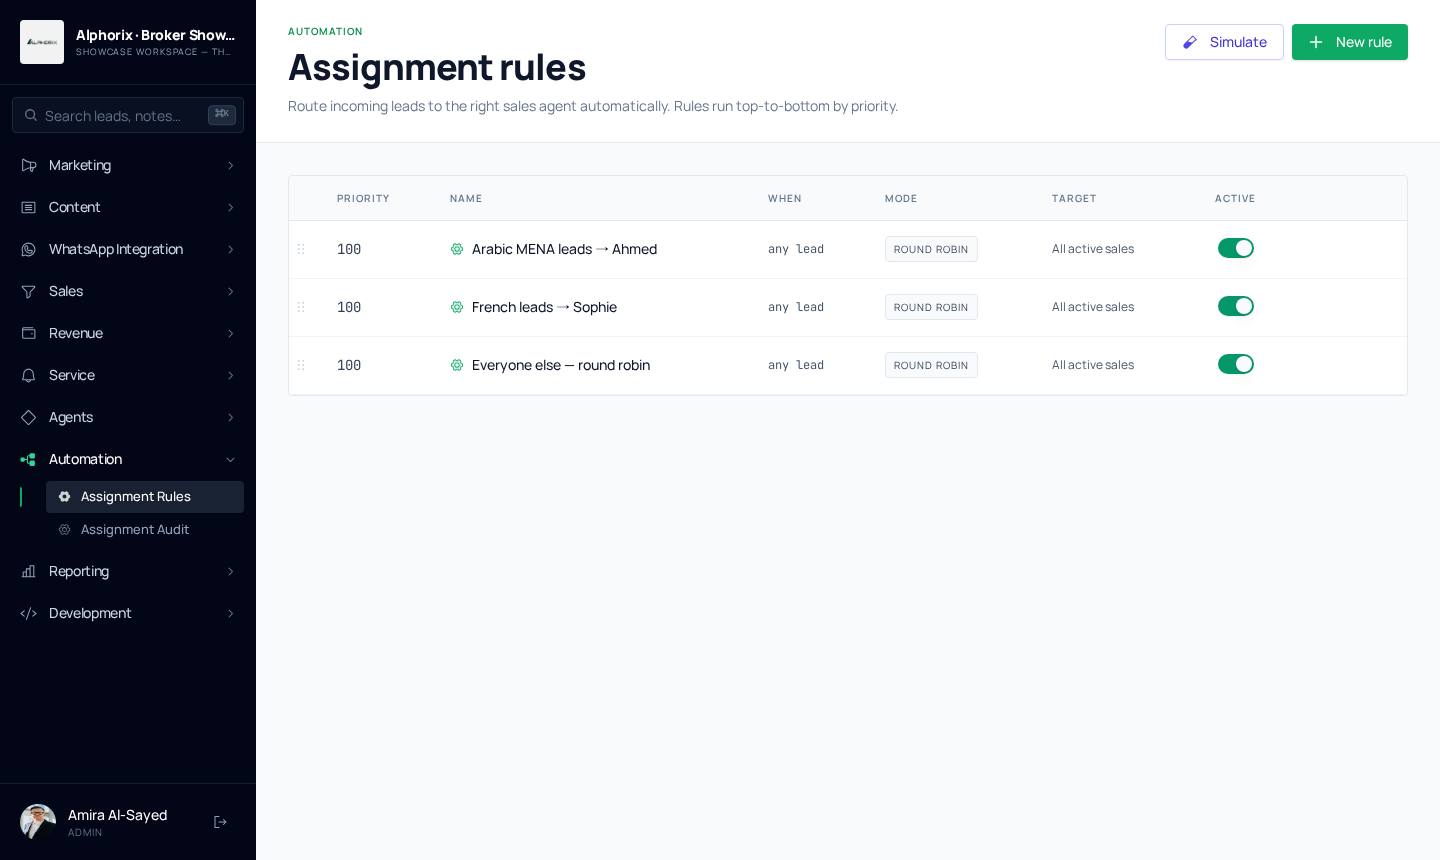The height and width of the screenshot is (860, 1440).
Task: Click the Agents diamond icon
Action: [28, 417]
